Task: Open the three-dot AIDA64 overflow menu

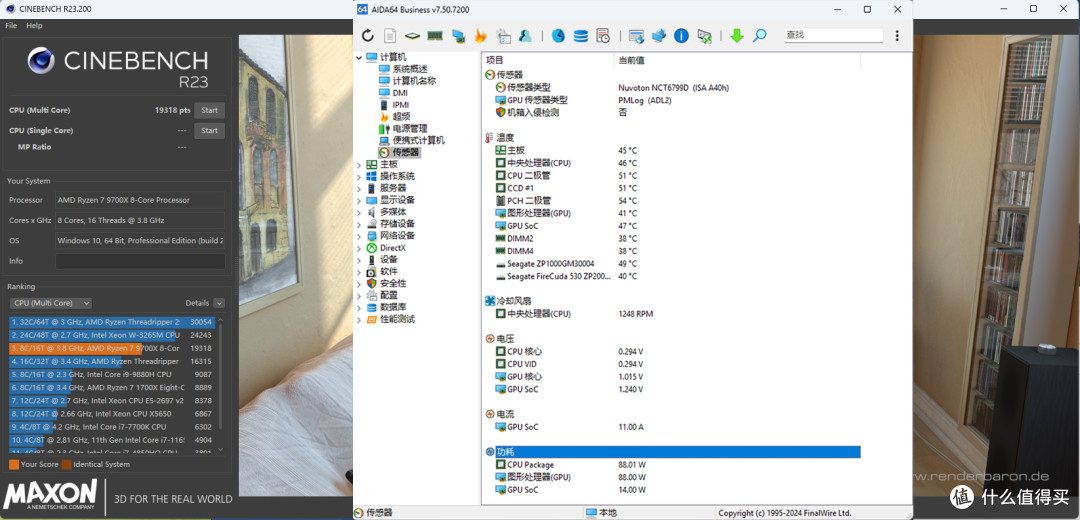Action: [x=897, y=36]
